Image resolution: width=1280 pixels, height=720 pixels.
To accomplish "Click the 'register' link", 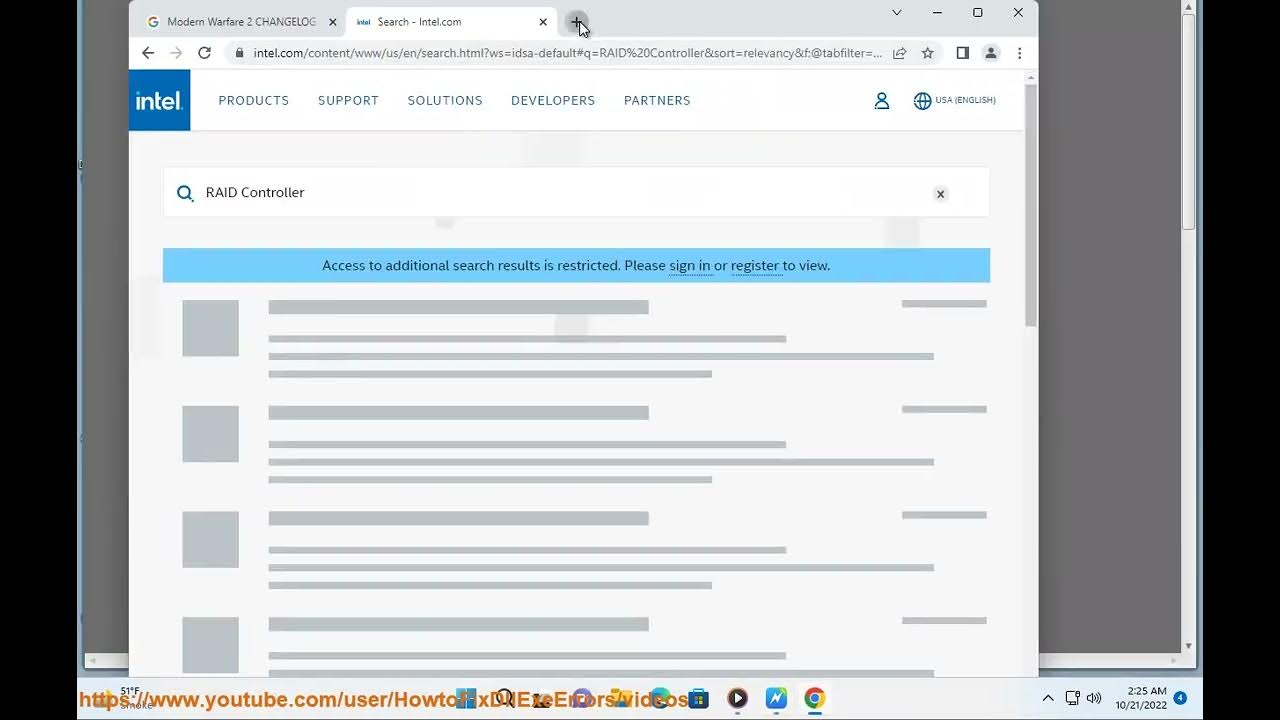I will 755,266.
